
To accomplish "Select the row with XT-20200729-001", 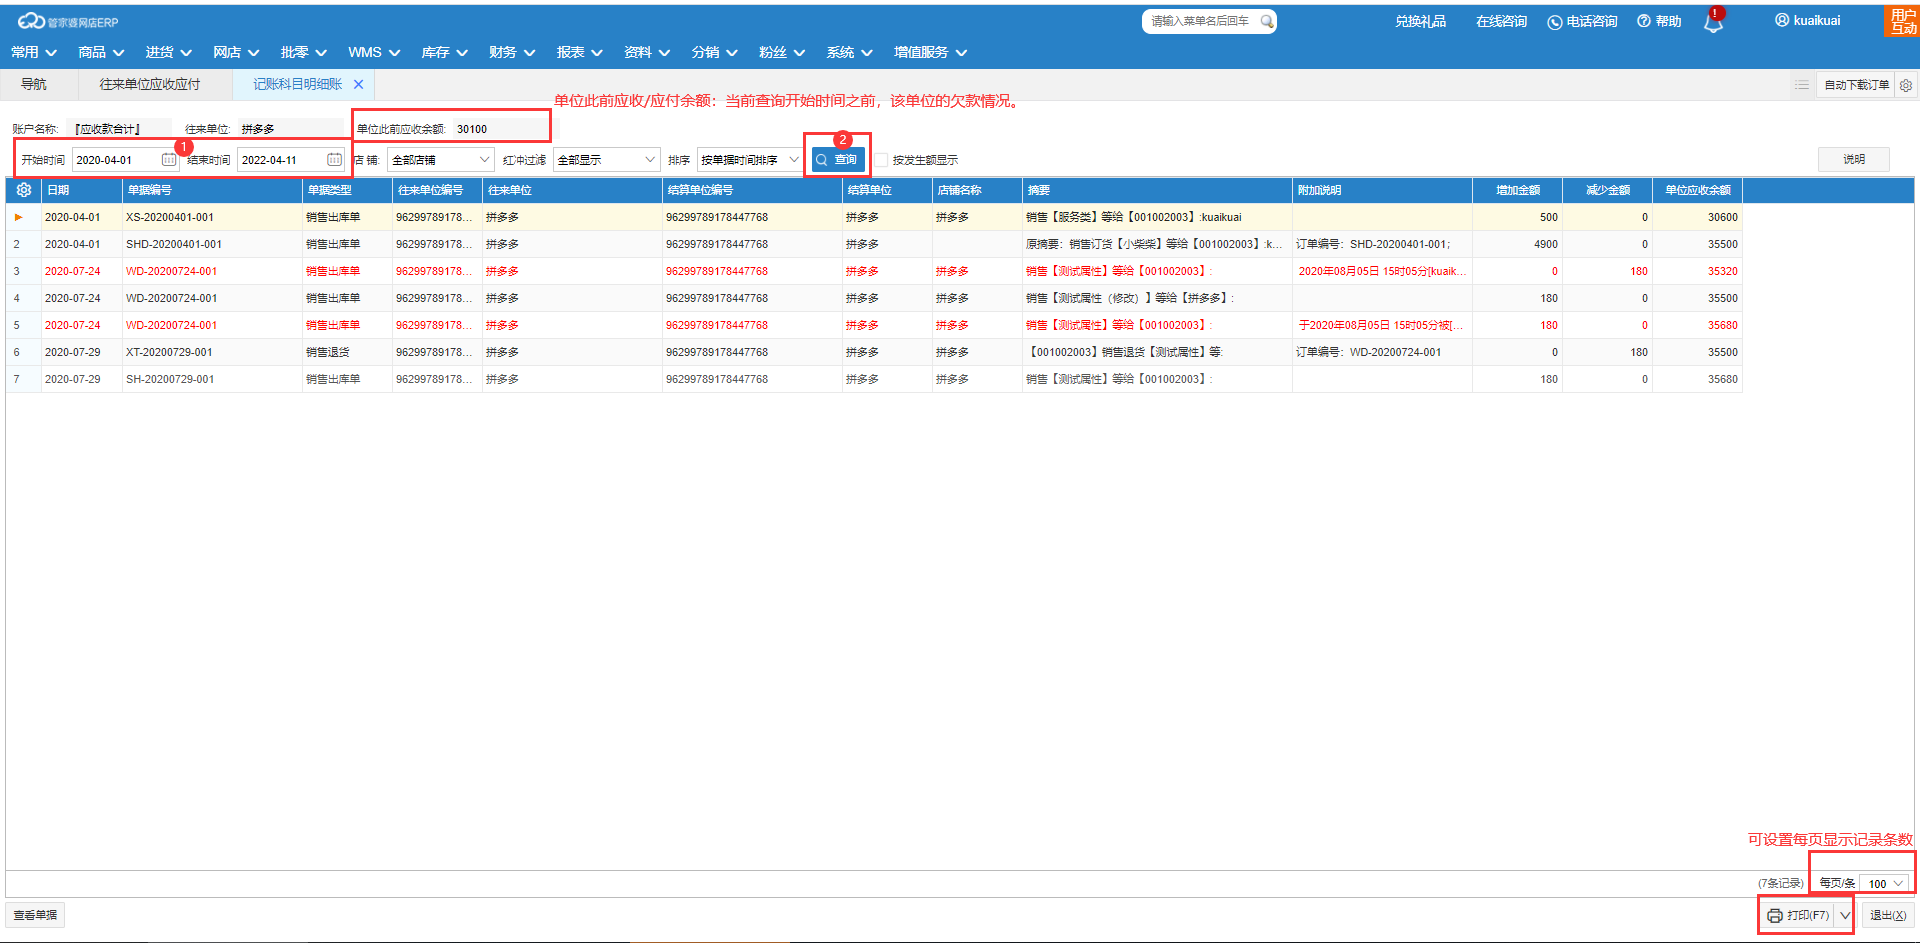I will [169, 352].
